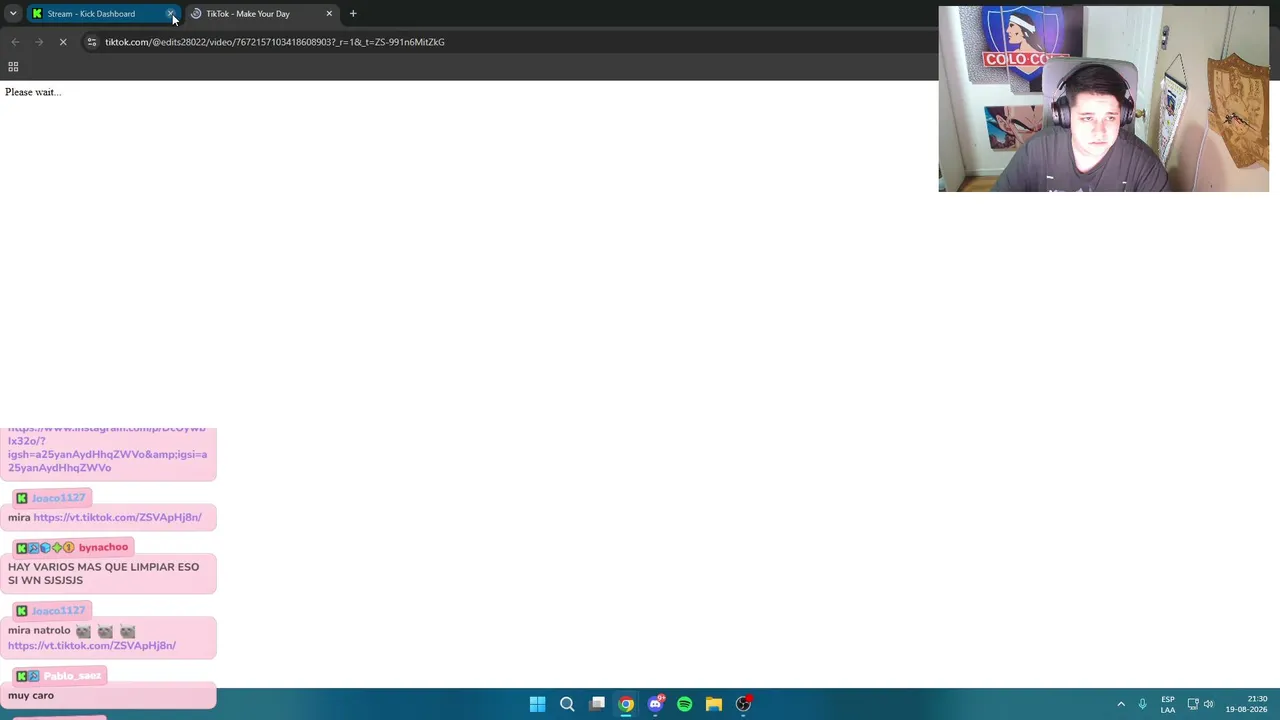Image resolution: width=1280 pixels, height=720 pixels.
Task: Switch to OBS Studio in the taskbar
Action: tap(743, 704)
